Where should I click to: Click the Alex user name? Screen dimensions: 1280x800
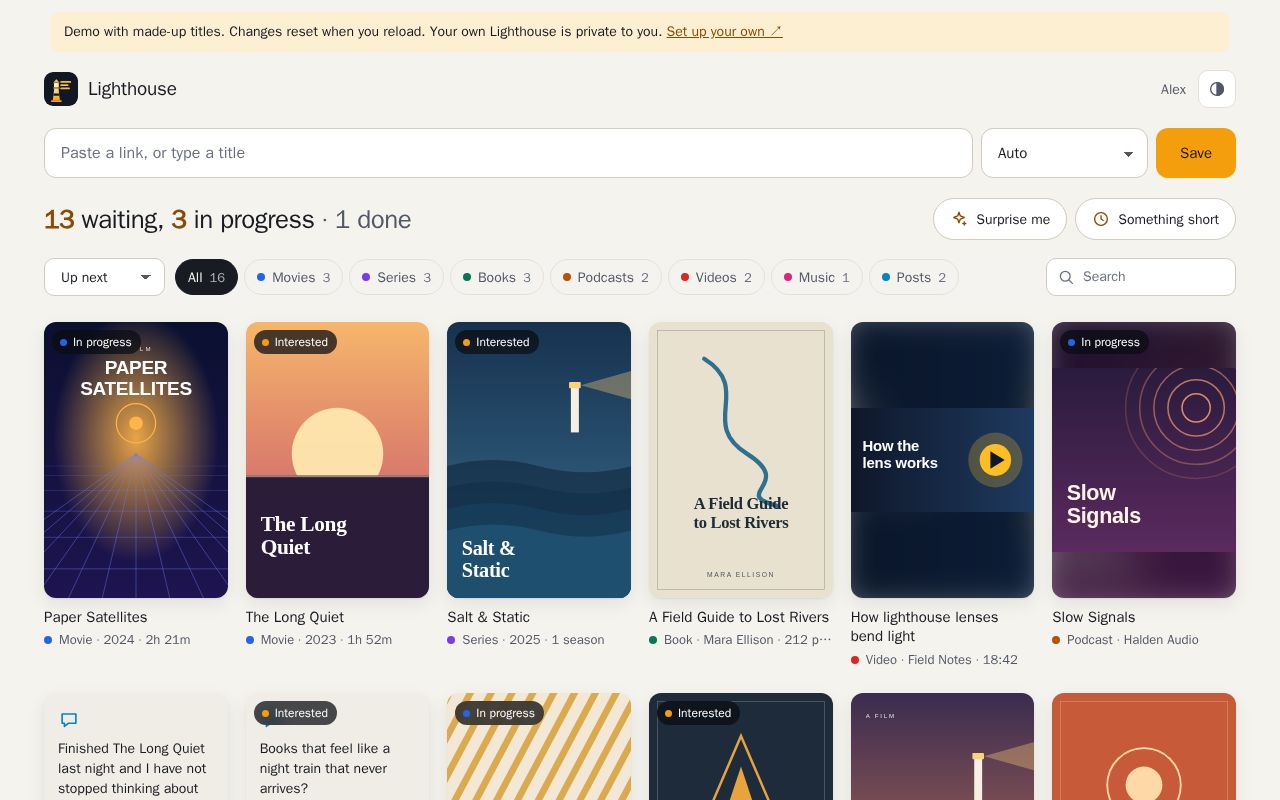click(x=1173, y=90)
